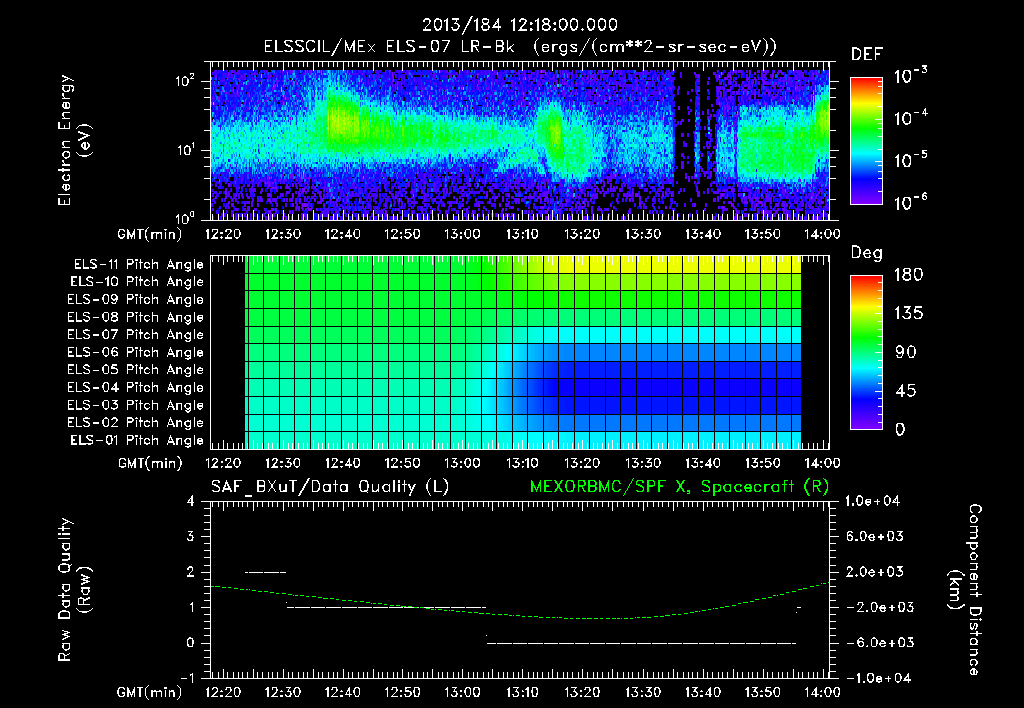Click the 10^-6 DEF scale value
Image resolution: width=1024 pixels, height=708 pixels.
[x=910, y=202]
